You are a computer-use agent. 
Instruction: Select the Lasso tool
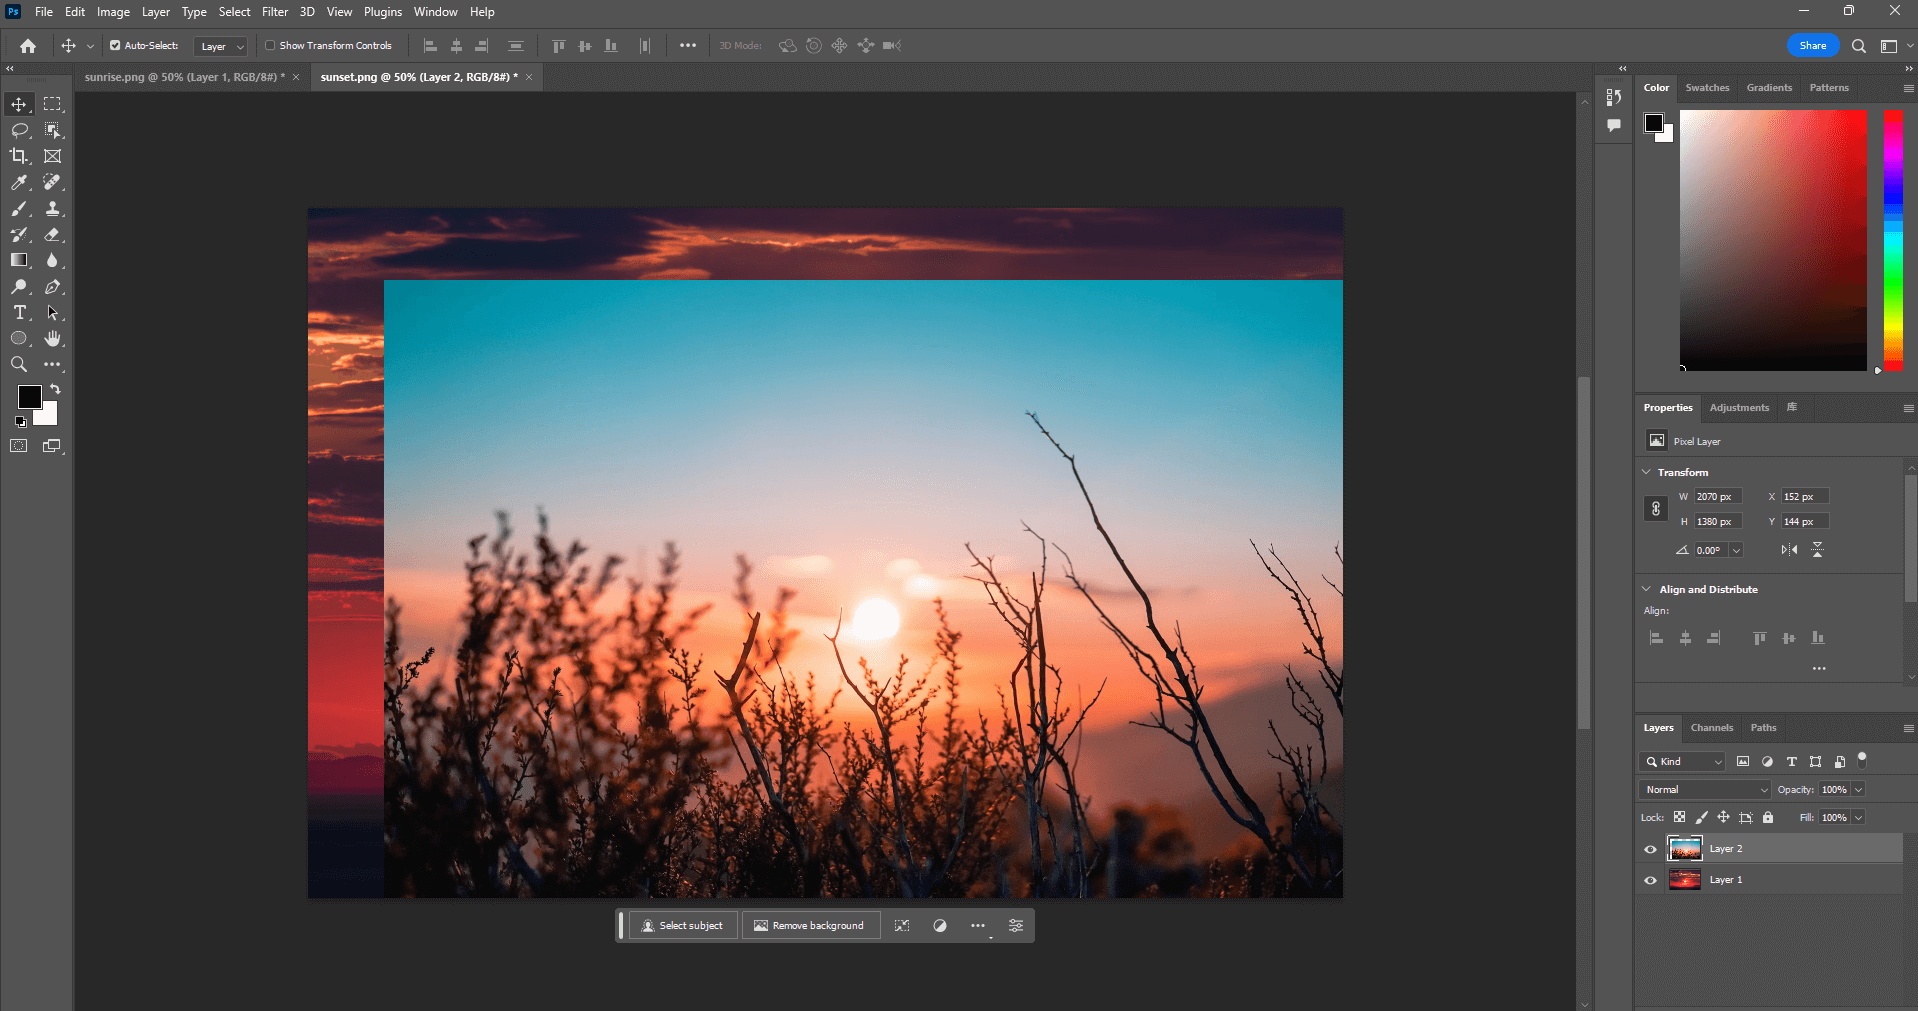(x=19, y=130)
